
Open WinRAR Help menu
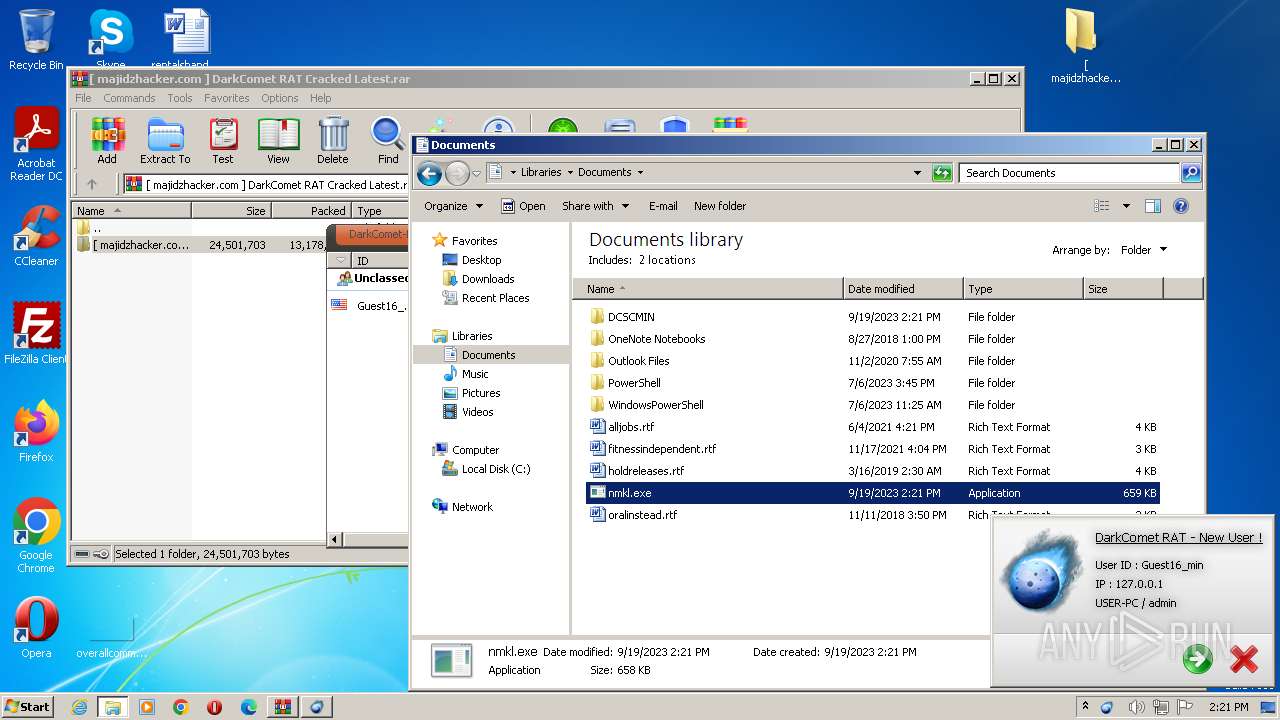click(x=320, y=98)
